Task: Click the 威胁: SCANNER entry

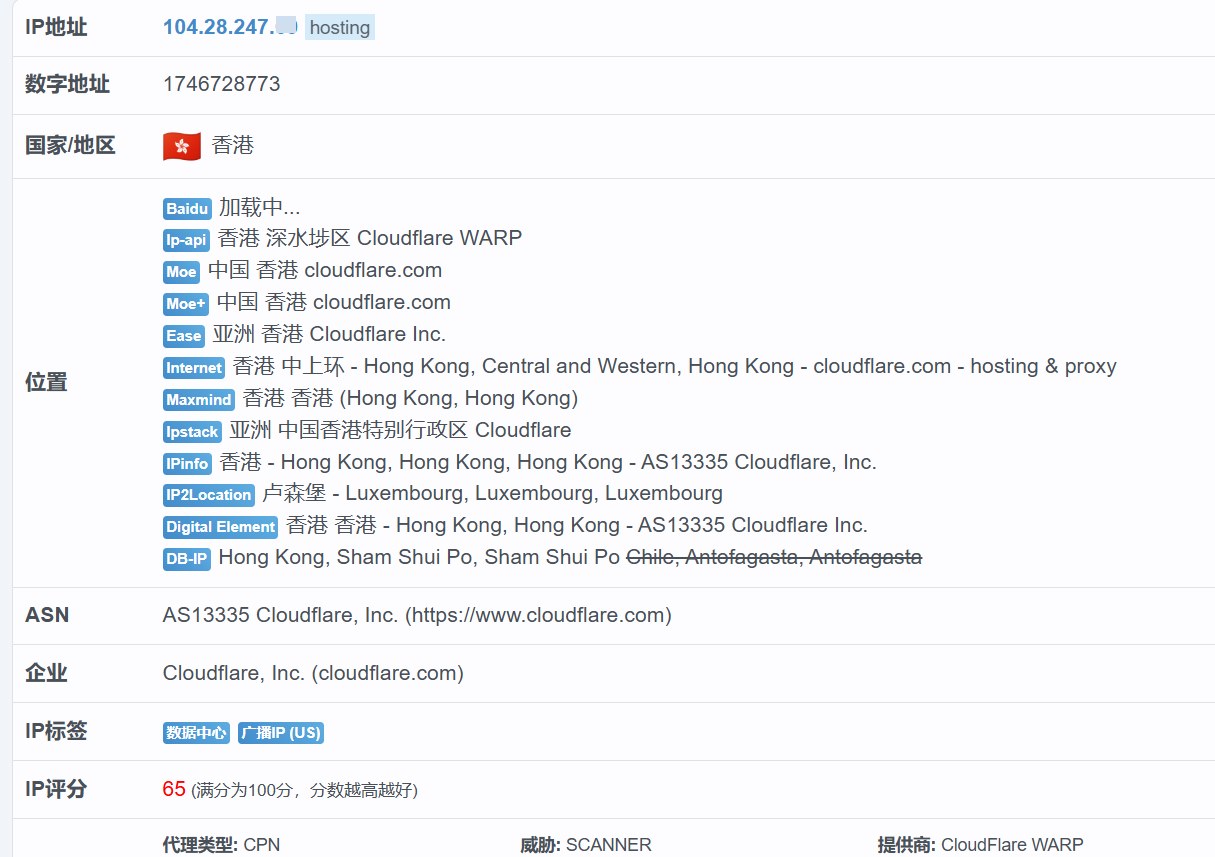Action: (586, 845)
